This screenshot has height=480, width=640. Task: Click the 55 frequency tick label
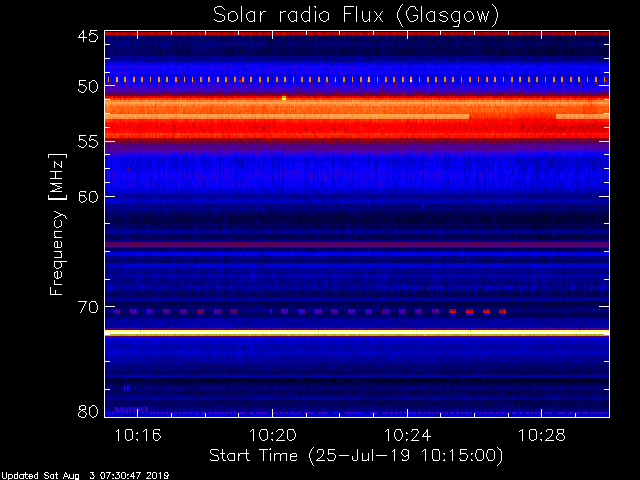pos(88,142)
